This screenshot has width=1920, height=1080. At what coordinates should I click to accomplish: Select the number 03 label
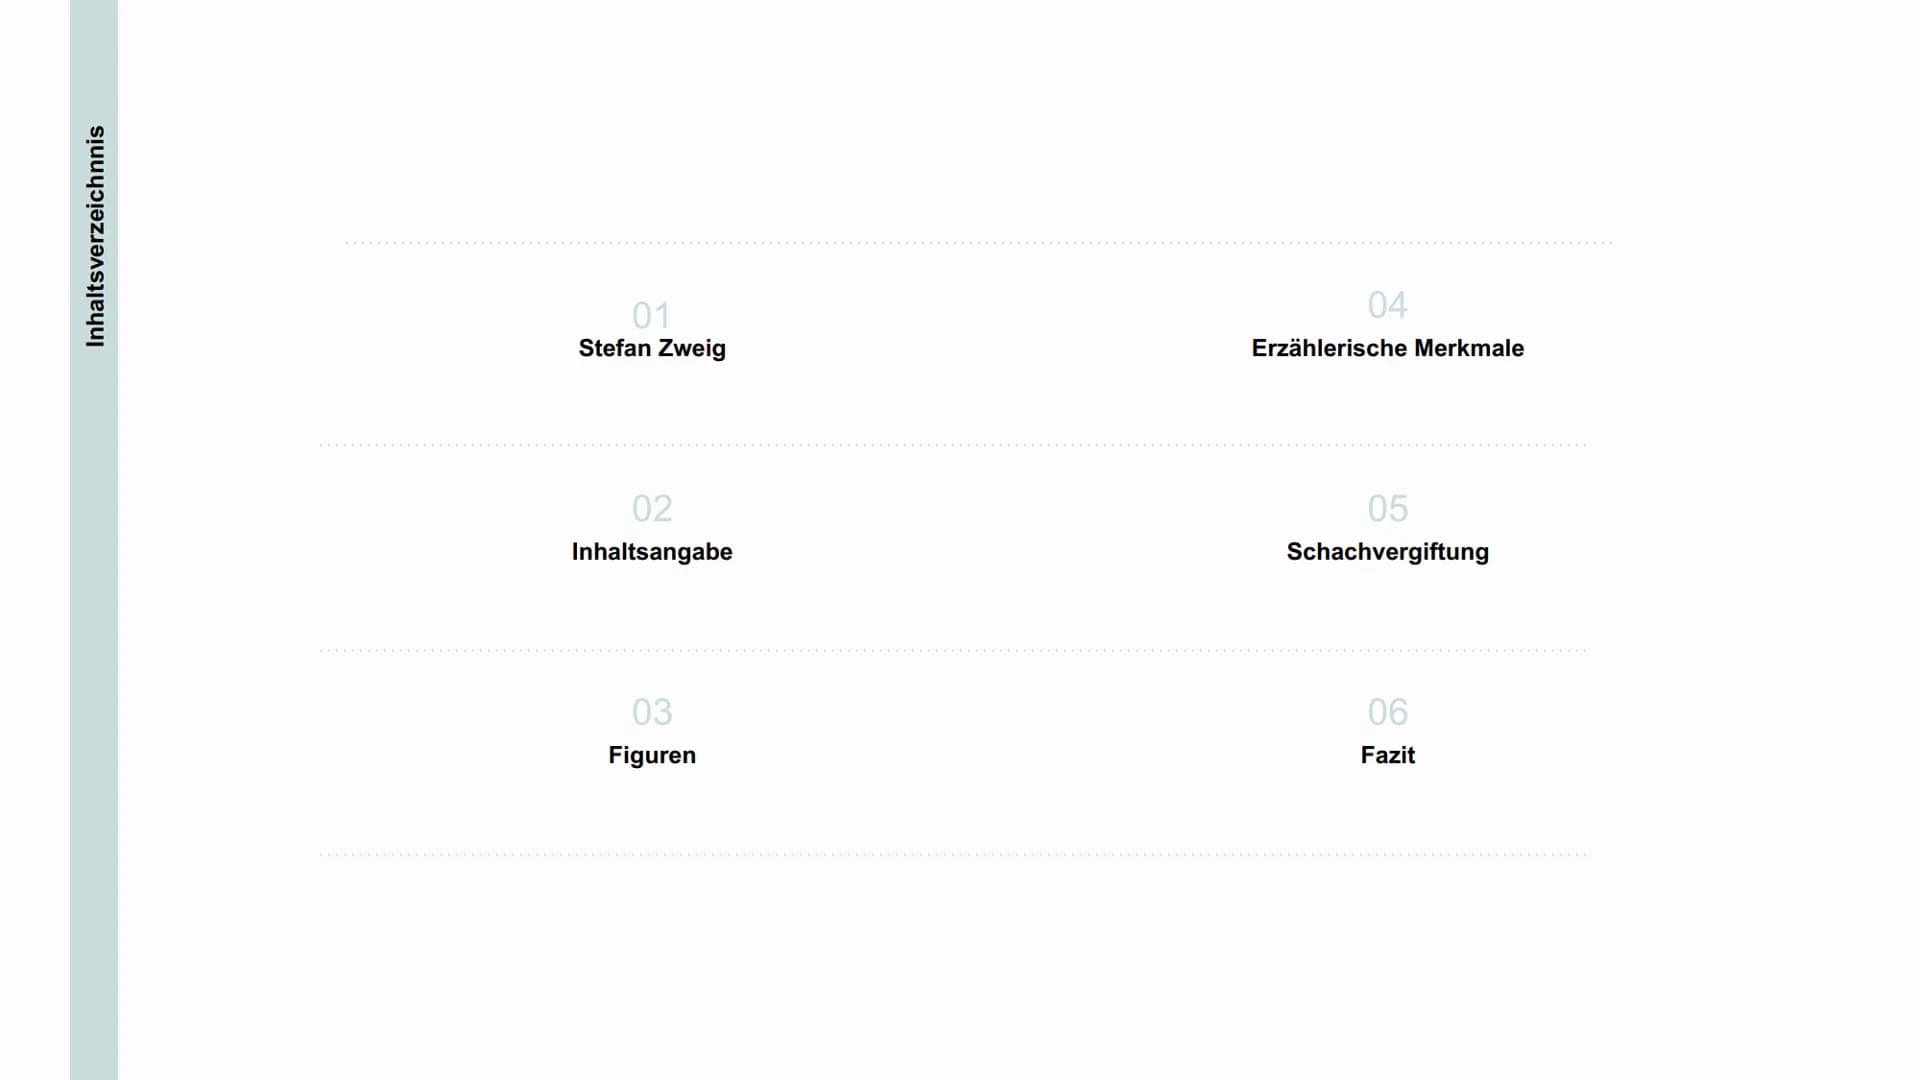652,712
